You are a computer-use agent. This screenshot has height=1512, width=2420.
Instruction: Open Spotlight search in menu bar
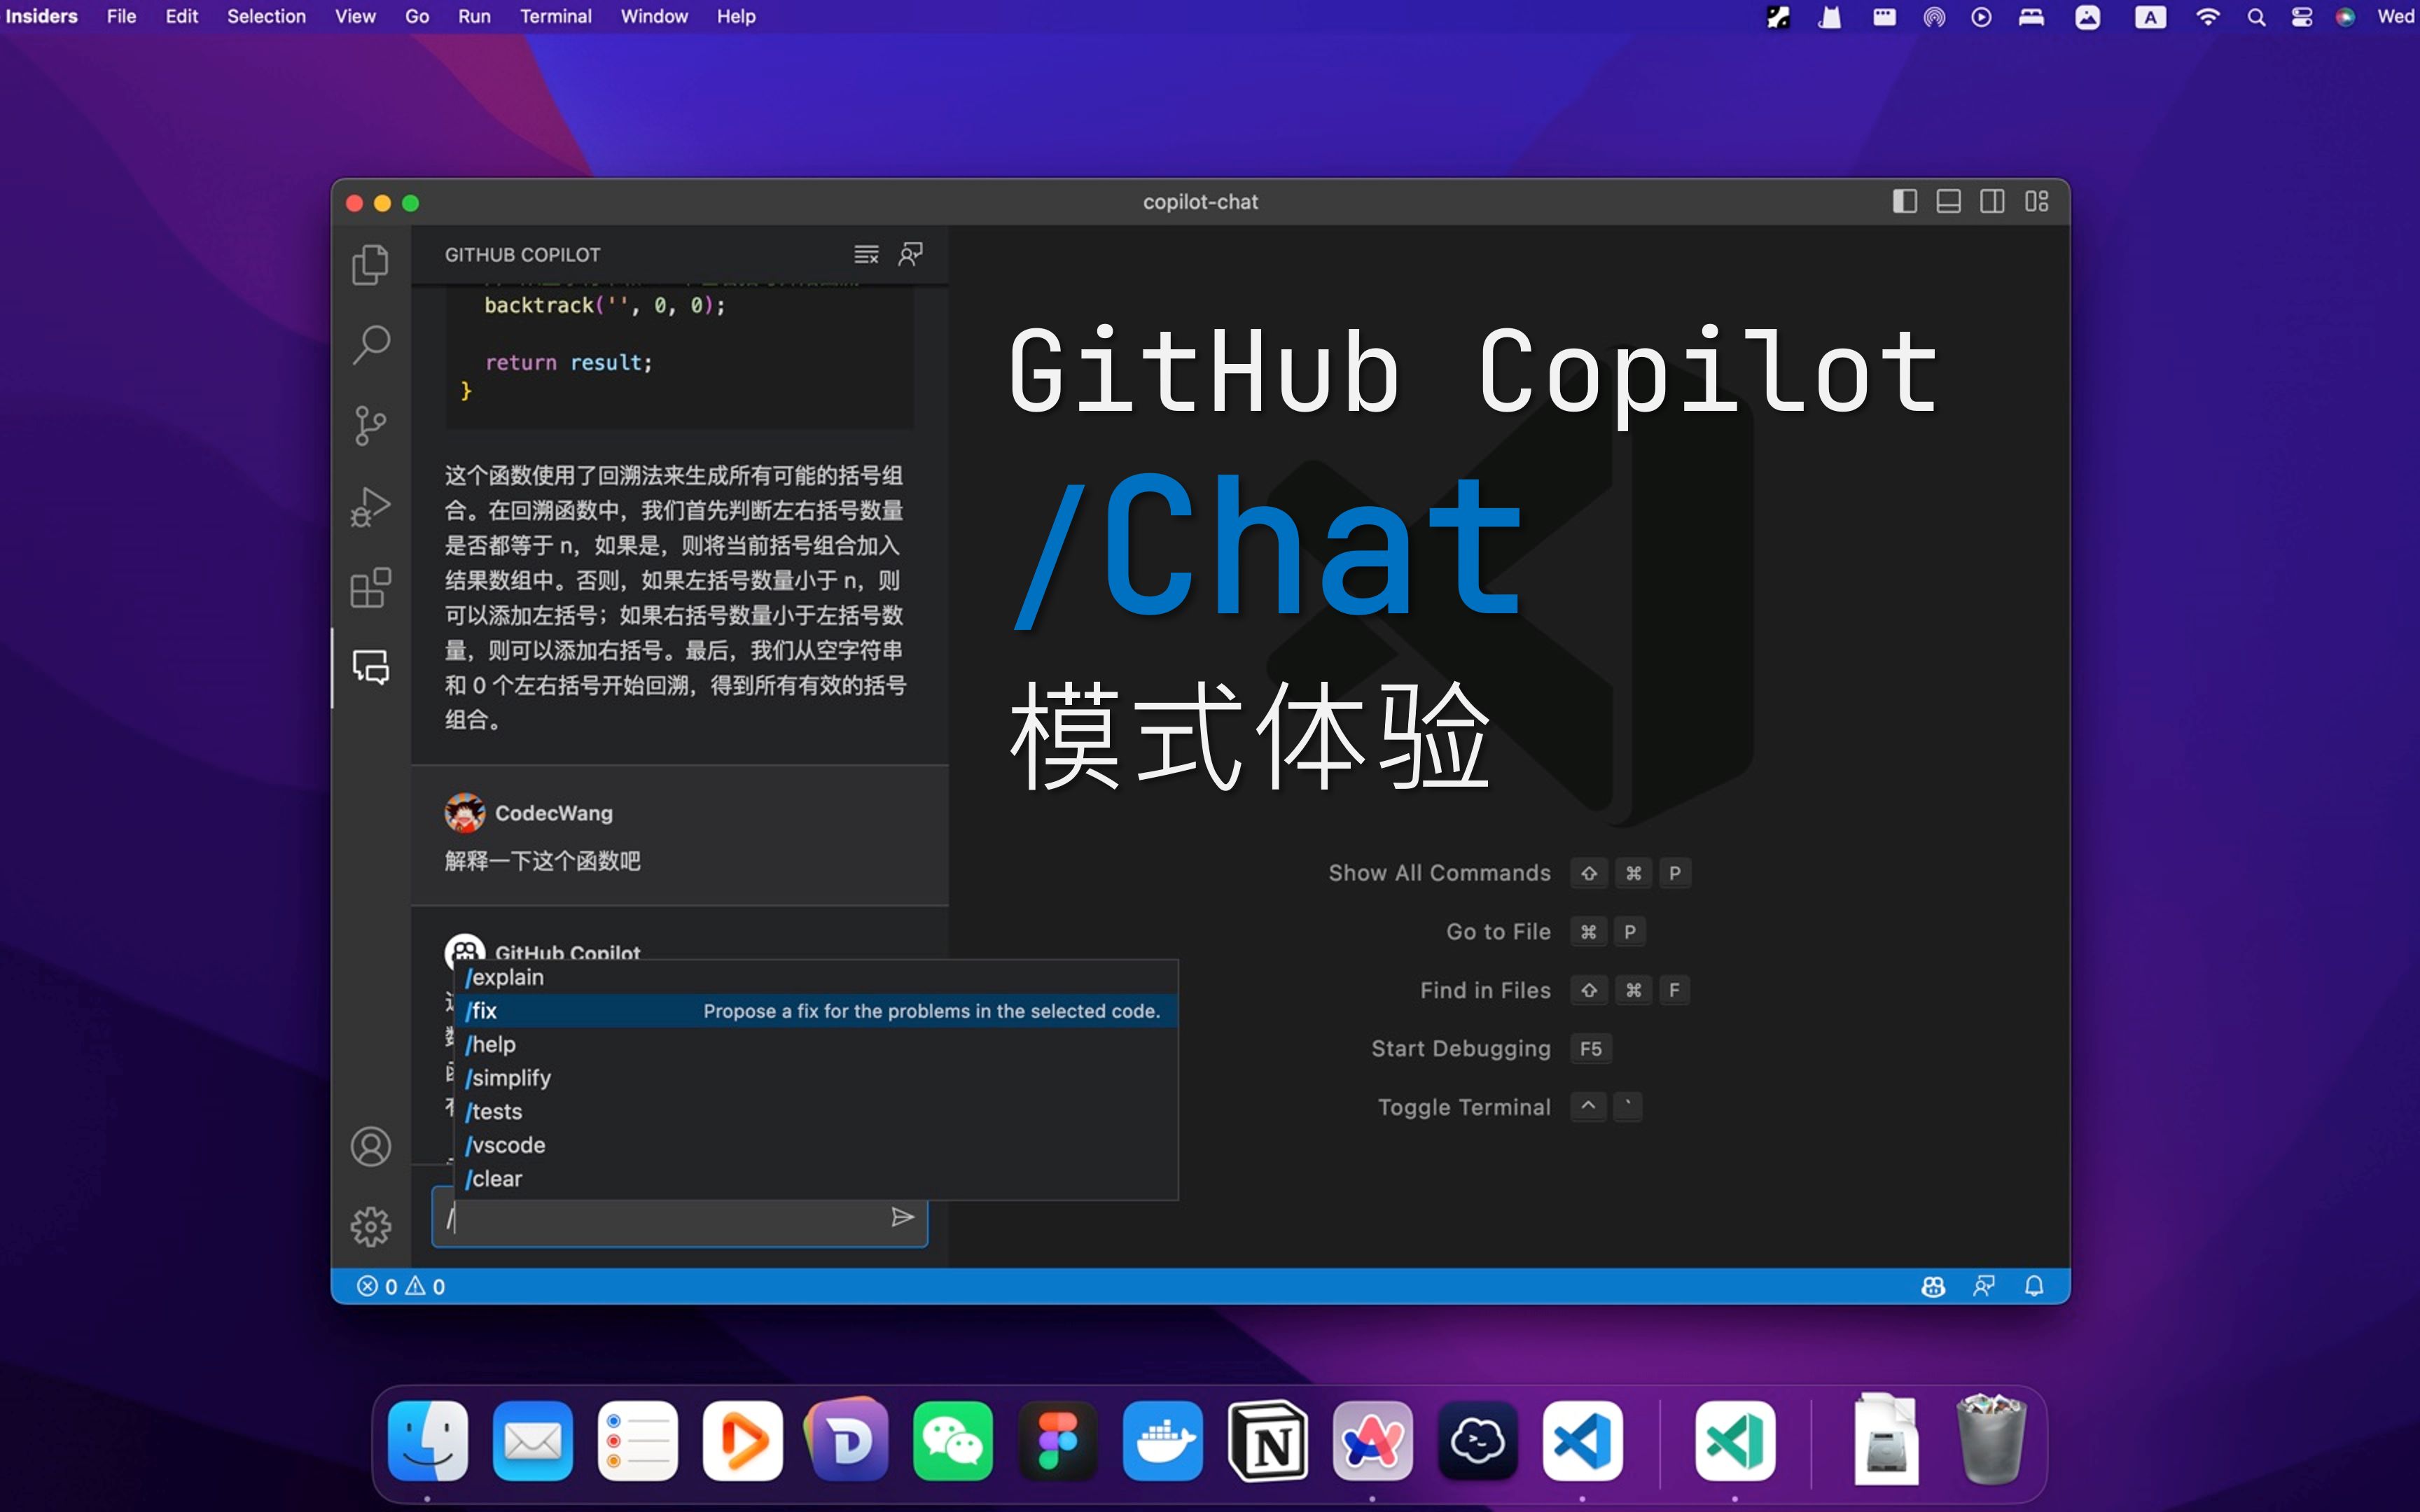point(2256,17)
